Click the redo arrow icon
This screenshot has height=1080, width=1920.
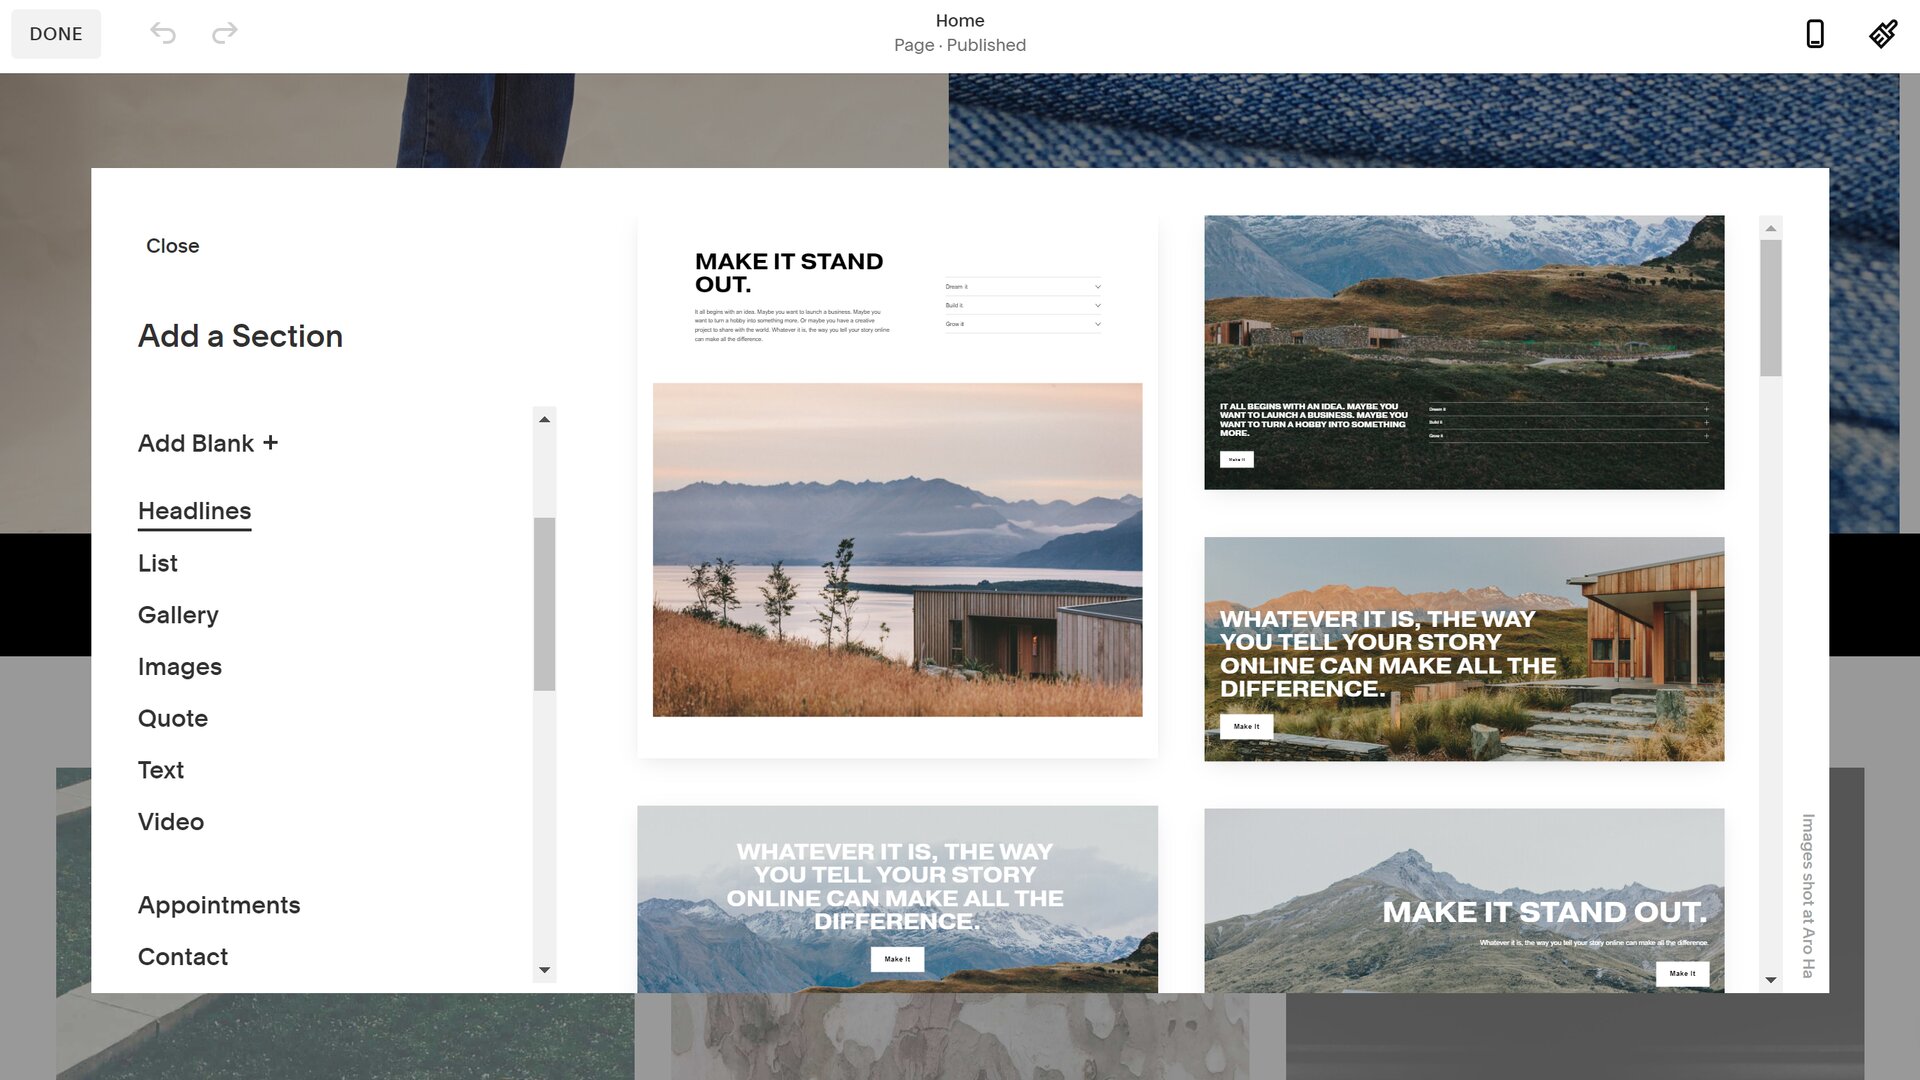(x=224, y=33)
